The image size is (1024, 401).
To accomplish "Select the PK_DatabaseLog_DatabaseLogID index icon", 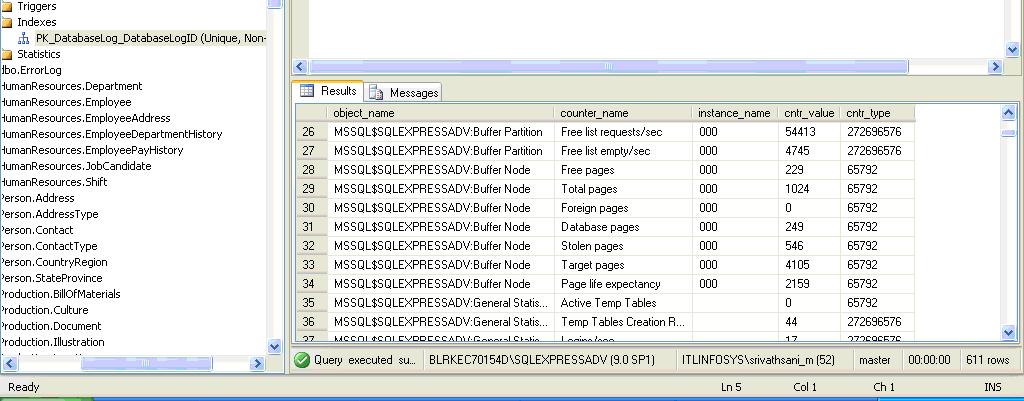I will [24, 39].
